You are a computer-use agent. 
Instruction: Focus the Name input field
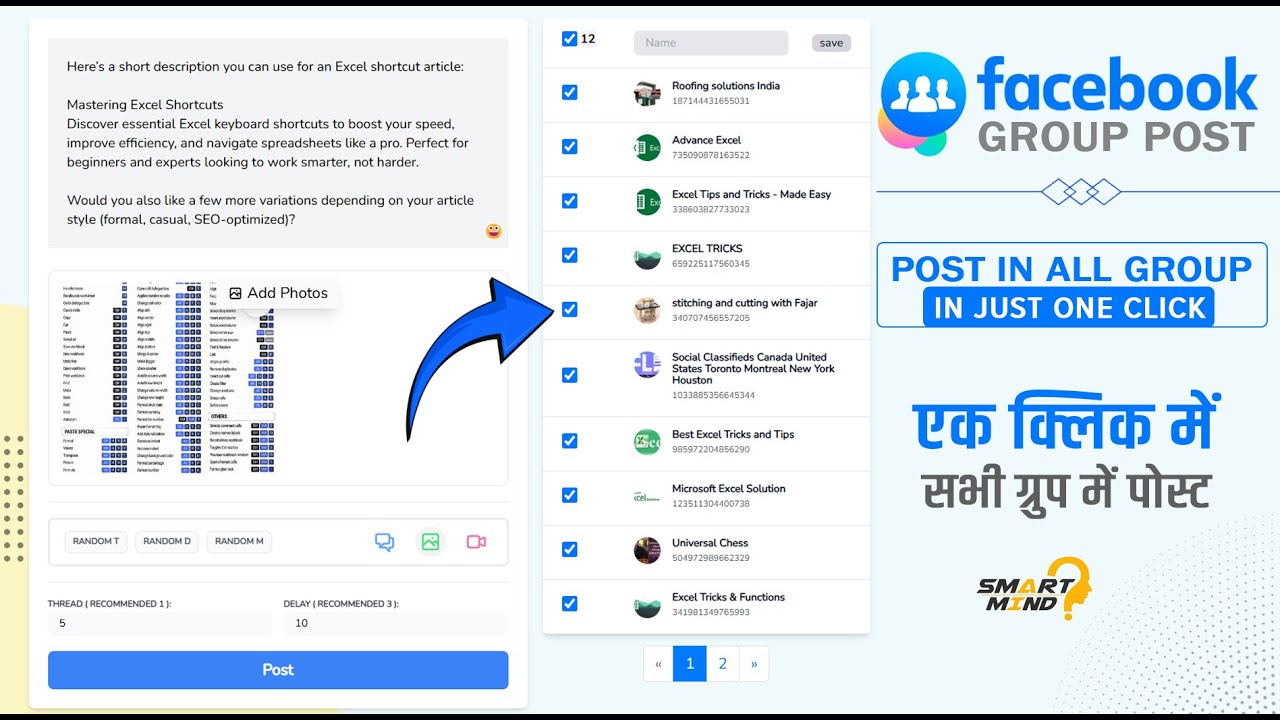(x=711, y=43)
